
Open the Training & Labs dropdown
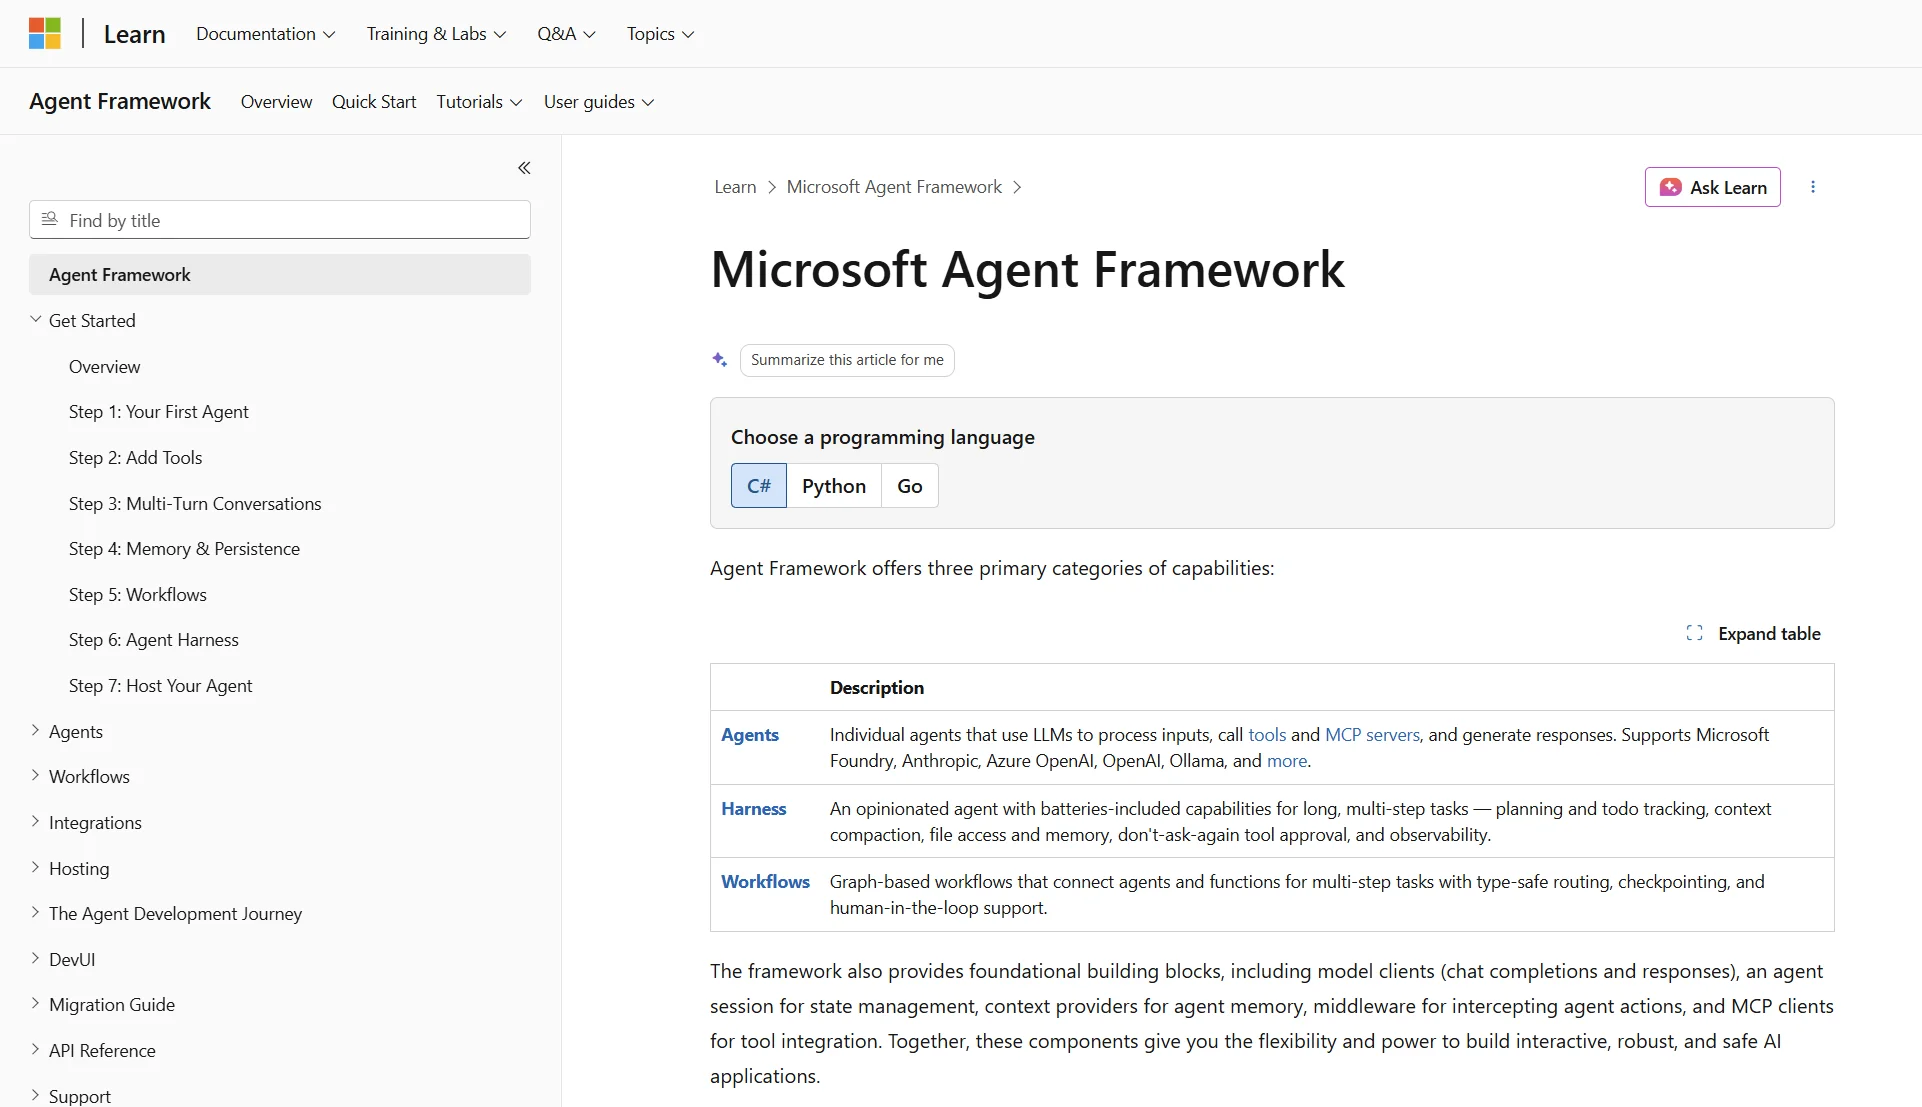[436, 34]
